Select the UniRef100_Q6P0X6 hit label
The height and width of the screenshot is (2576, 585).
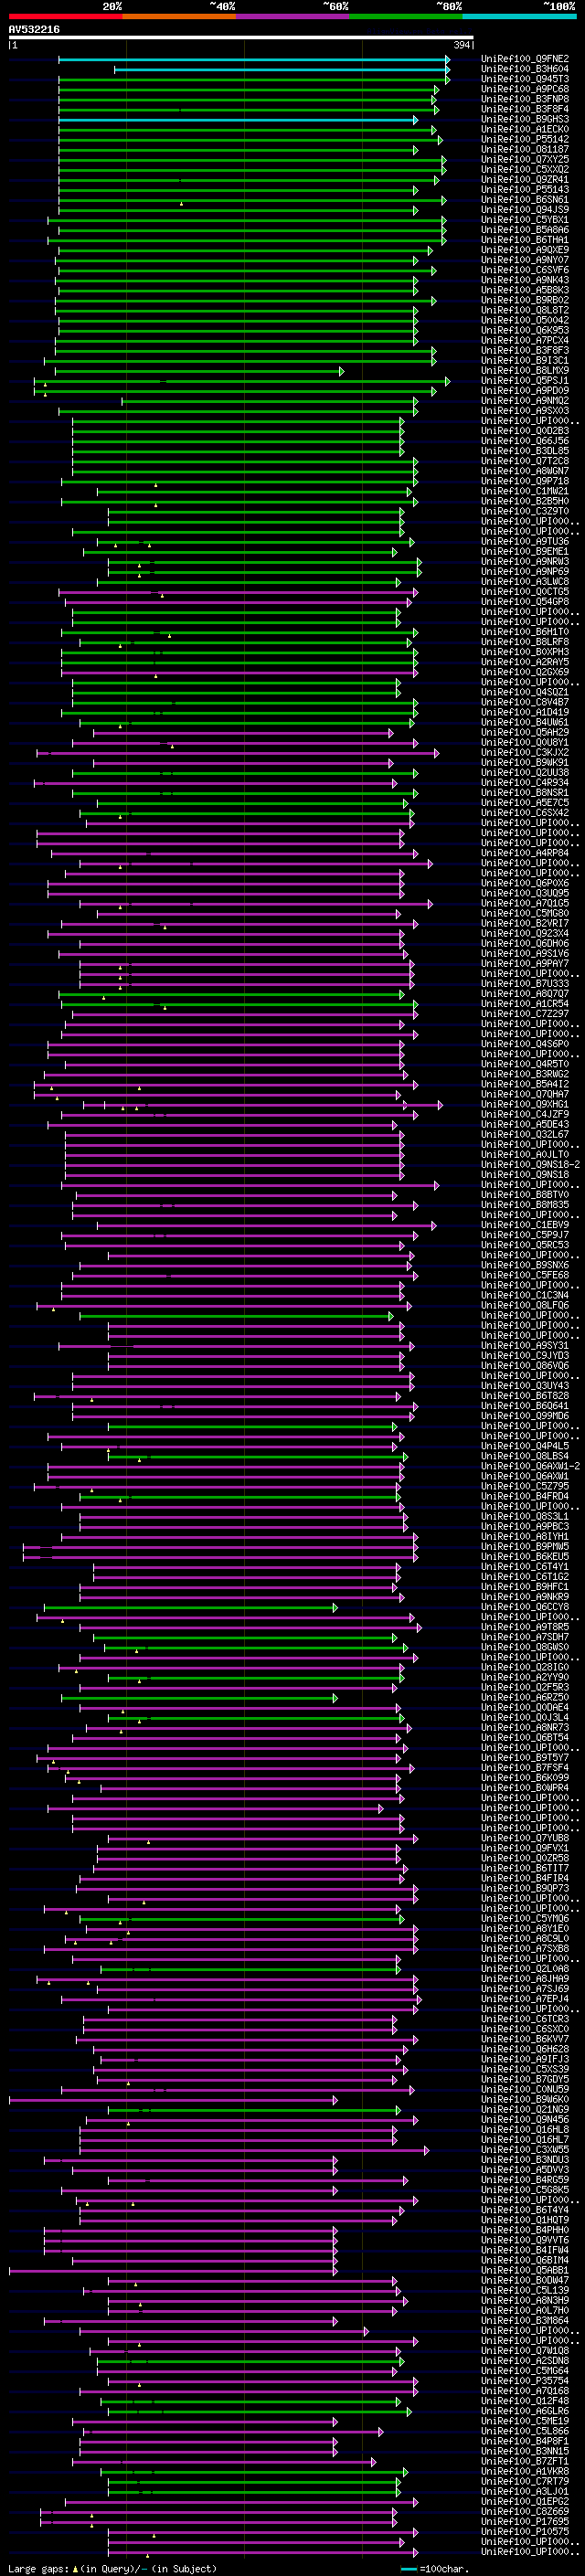pyautogui.click(x=525, y=883)
